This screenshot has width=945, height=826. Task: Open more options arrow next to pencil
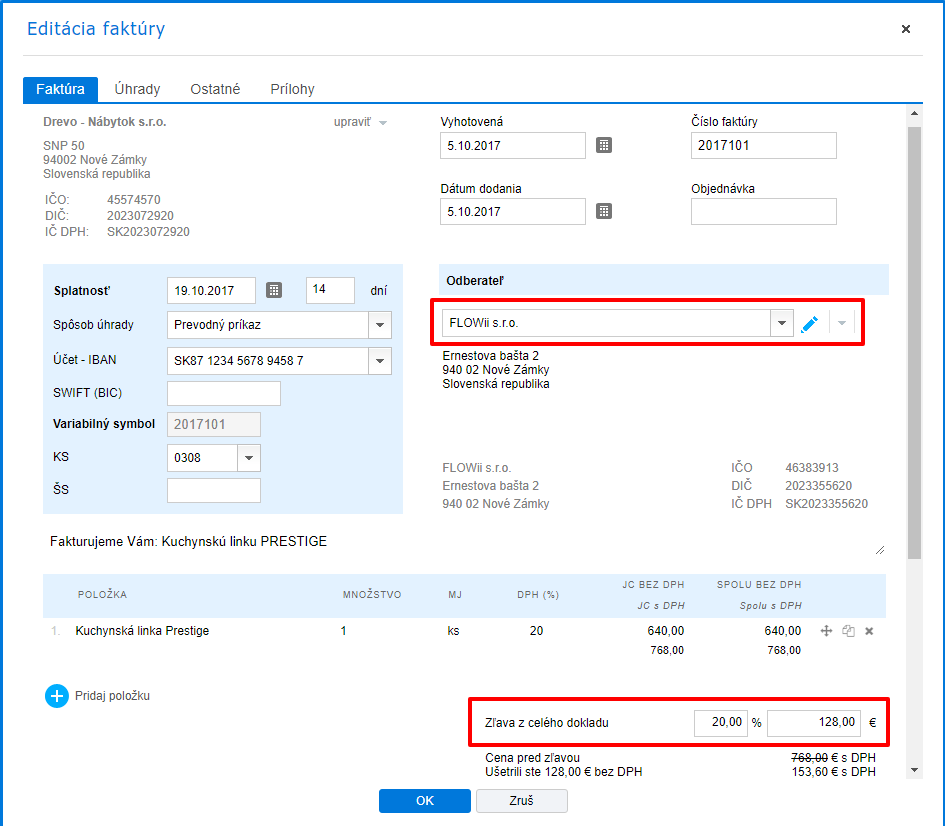click(842, 324)
